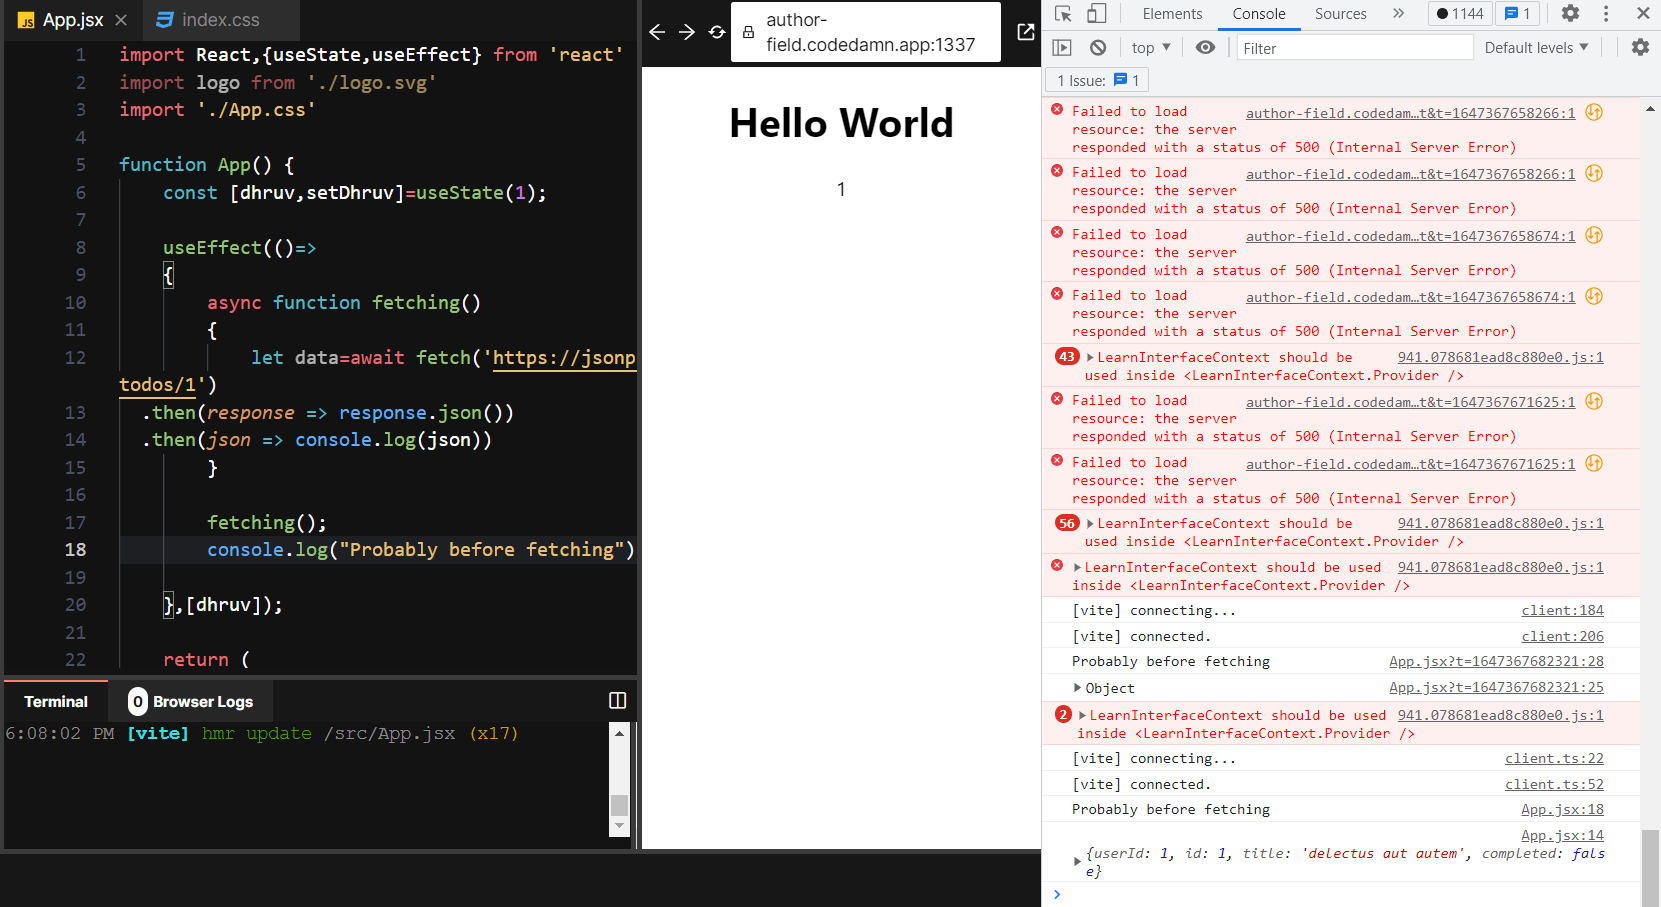Show more DevTools tabs chevron
Viewport: 1661px width, 907px height.
tap(1398, 13)
